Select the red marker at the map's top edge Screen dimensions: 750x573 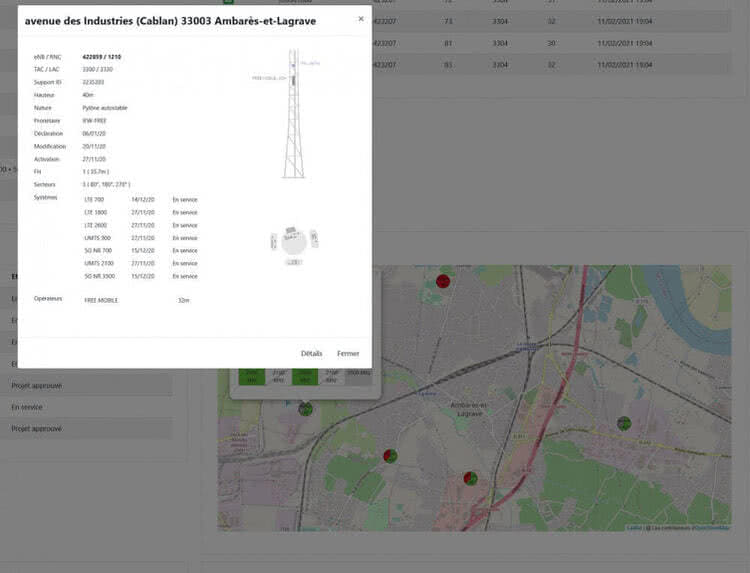coord(444,281)
